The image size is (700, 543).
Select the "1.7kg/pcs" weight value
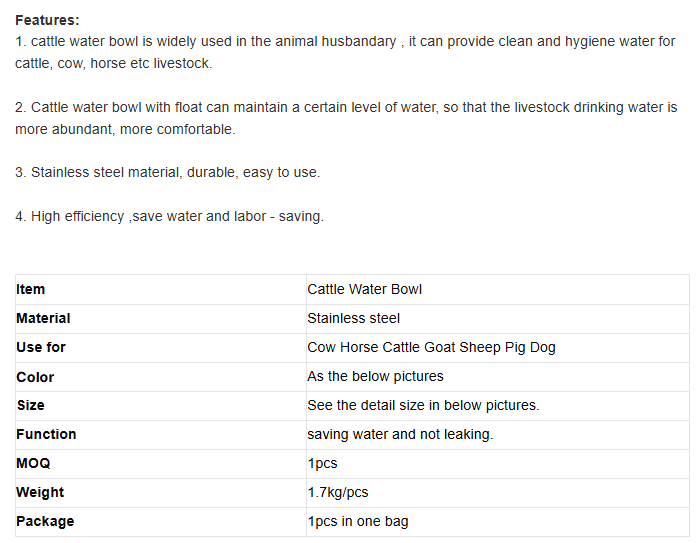point(339,492)
